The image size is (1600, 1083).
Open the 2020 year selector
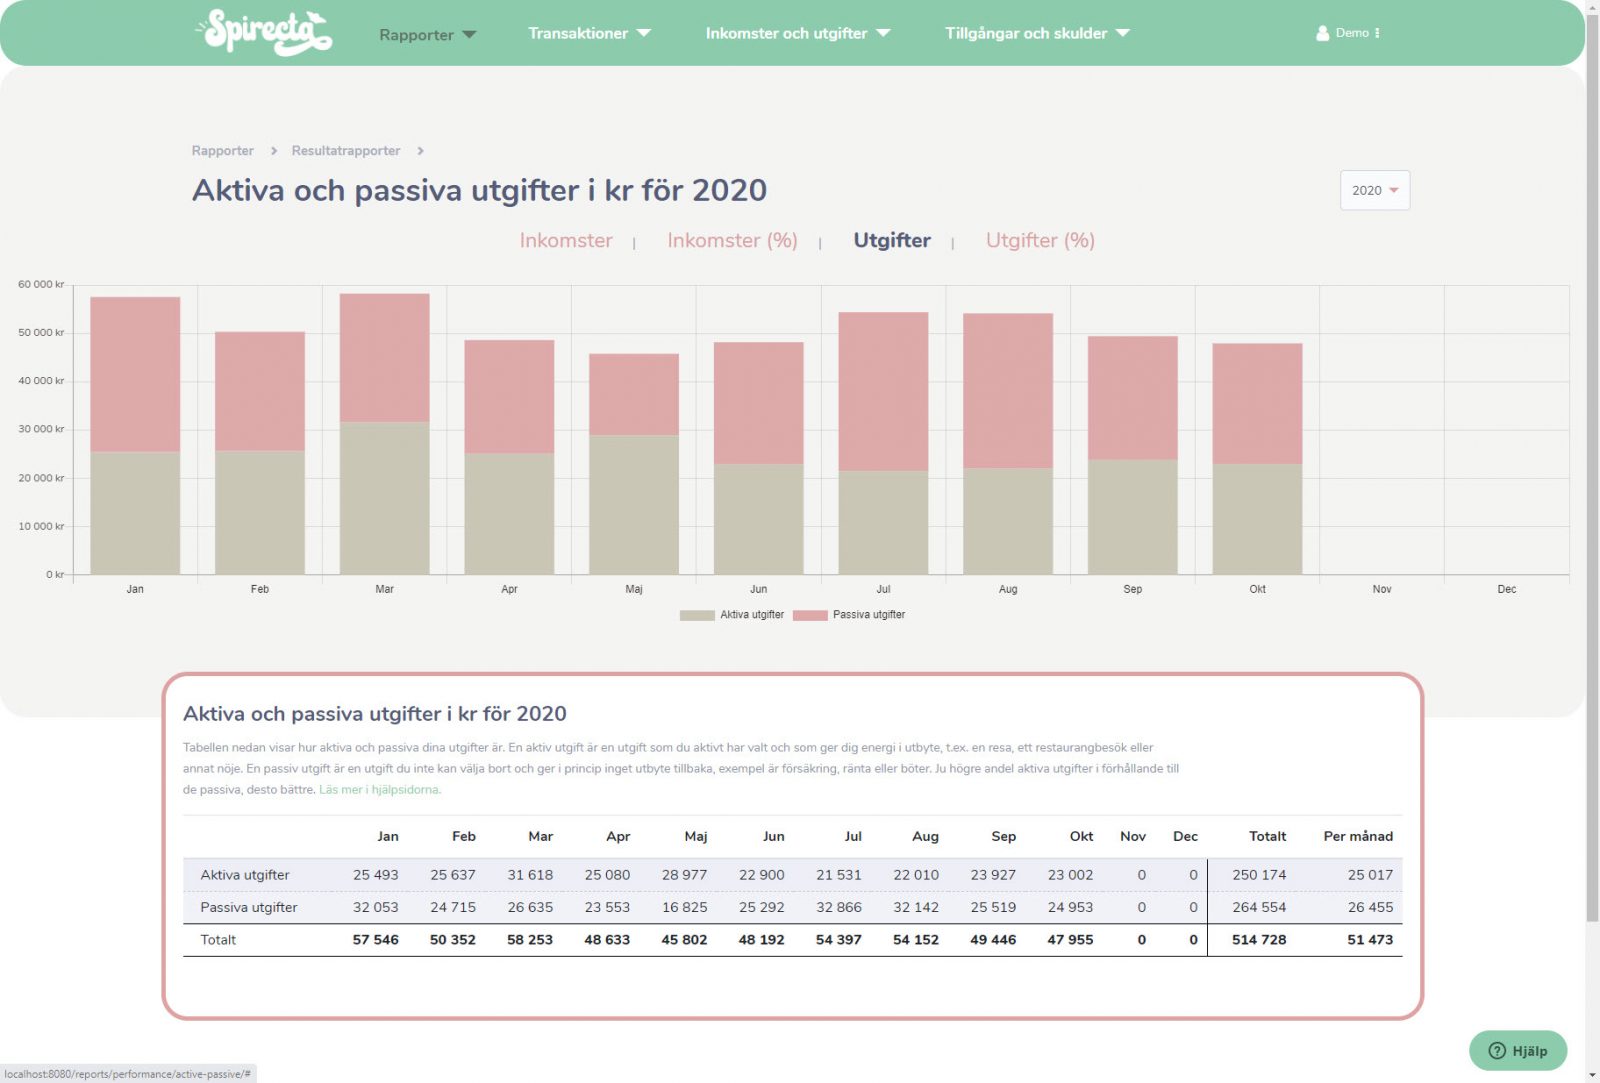click(x=1374, y=190)
